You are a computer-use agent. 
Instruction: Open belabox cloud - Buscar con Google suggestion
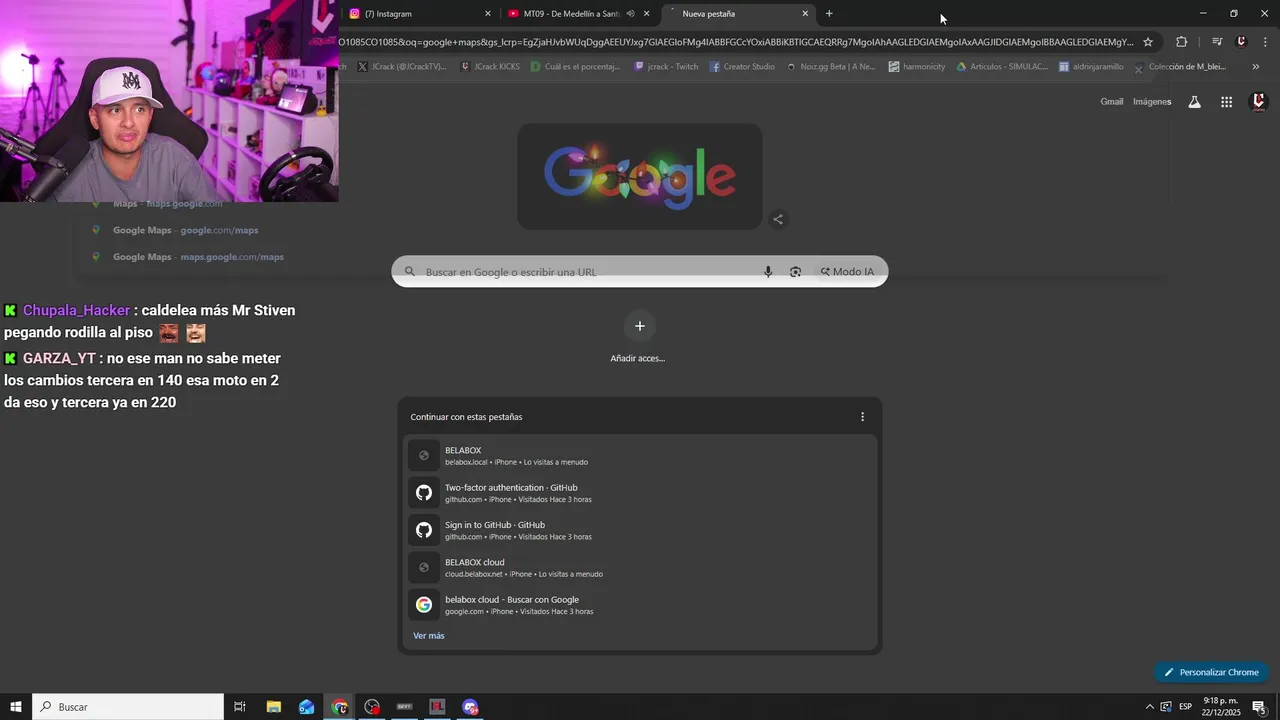coord(640,605)
